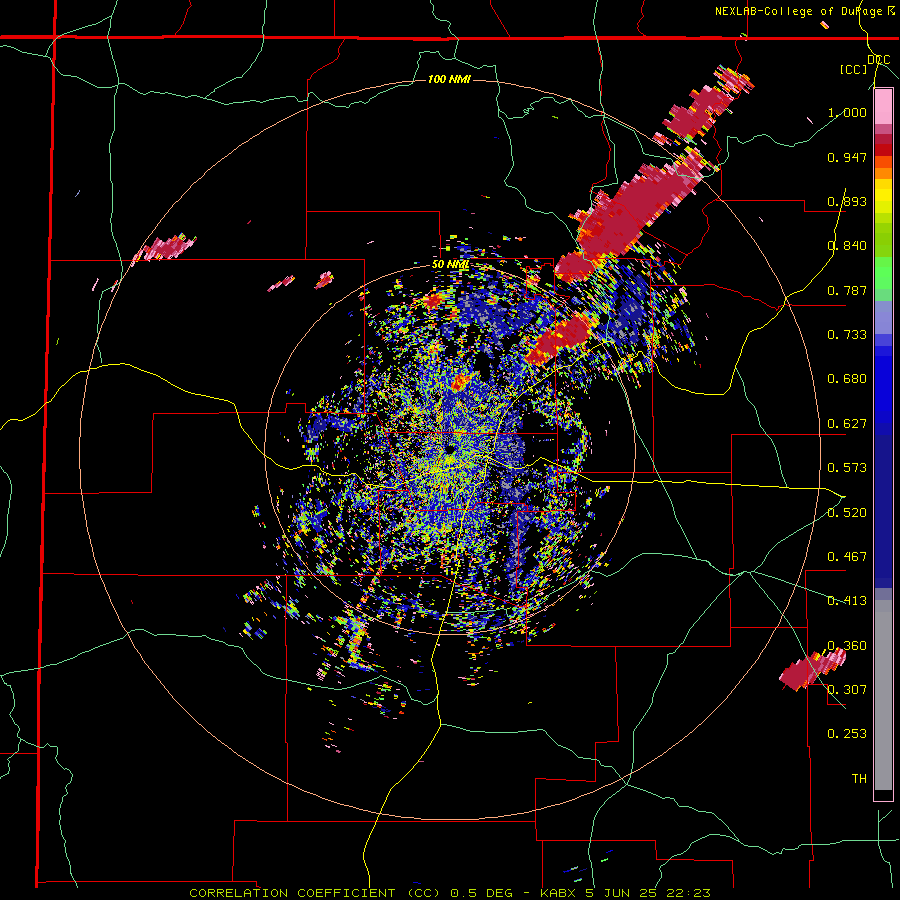This screenshot has width=900, height=900.
Task: Click the 1.000 value on the color scale
Action: click(847, 112)
